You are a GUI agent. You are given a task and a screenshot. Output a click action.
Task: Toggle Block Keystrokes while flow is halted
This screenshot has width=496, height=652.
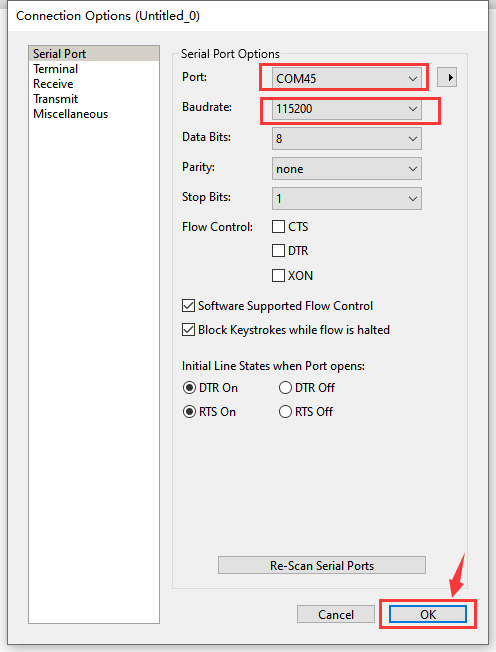click(x=188, y=330)
